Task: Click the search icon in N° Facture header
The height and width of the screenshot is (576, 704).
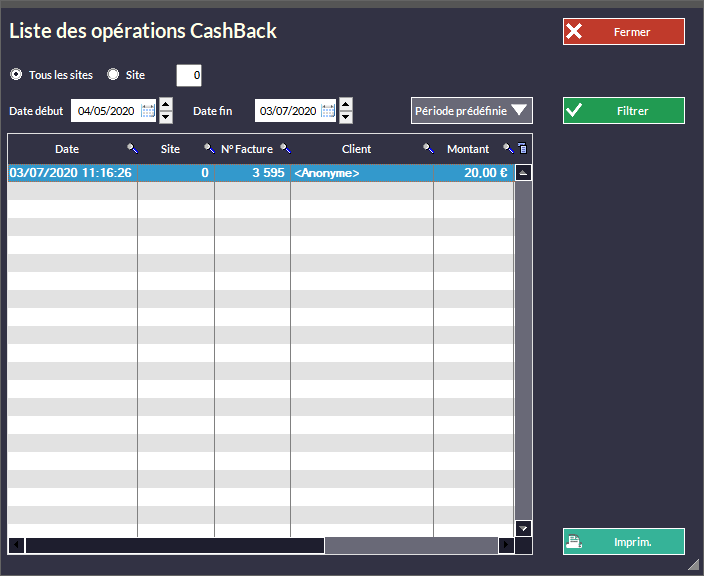Action: click(x=285, y=149)
